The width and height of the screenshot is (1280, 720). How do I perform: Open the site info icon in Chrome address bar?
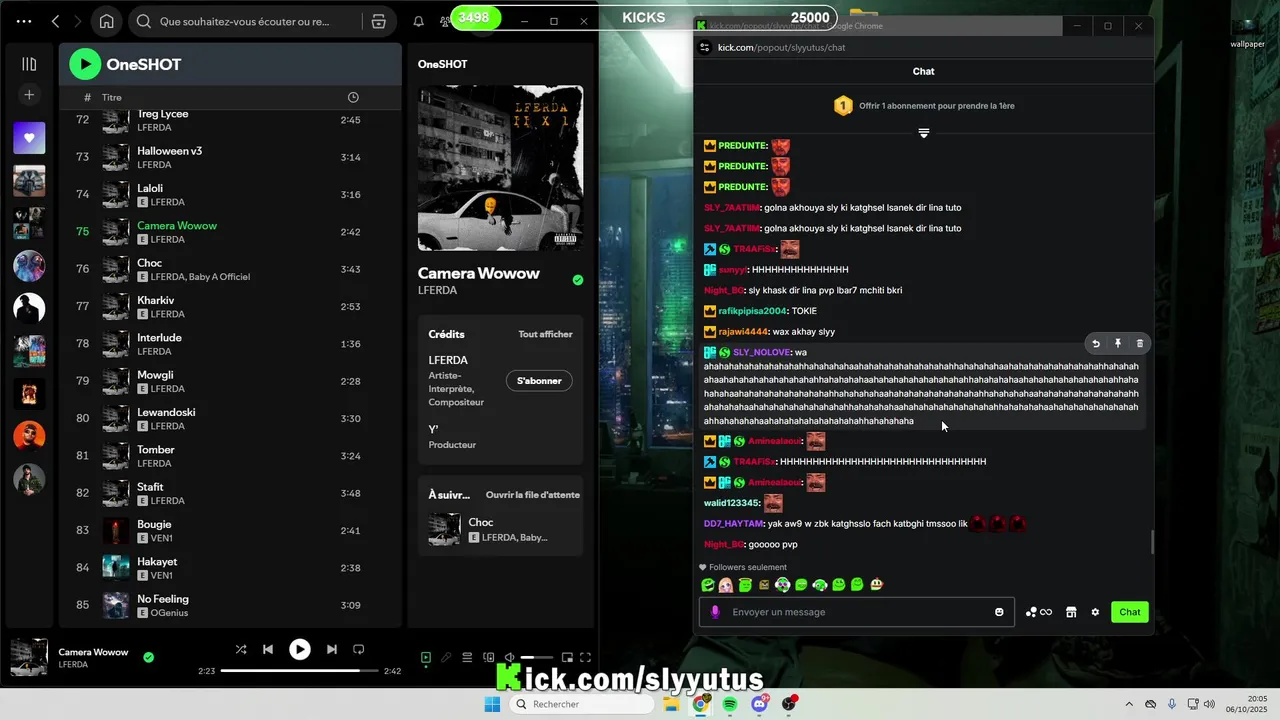click(705, 47)
